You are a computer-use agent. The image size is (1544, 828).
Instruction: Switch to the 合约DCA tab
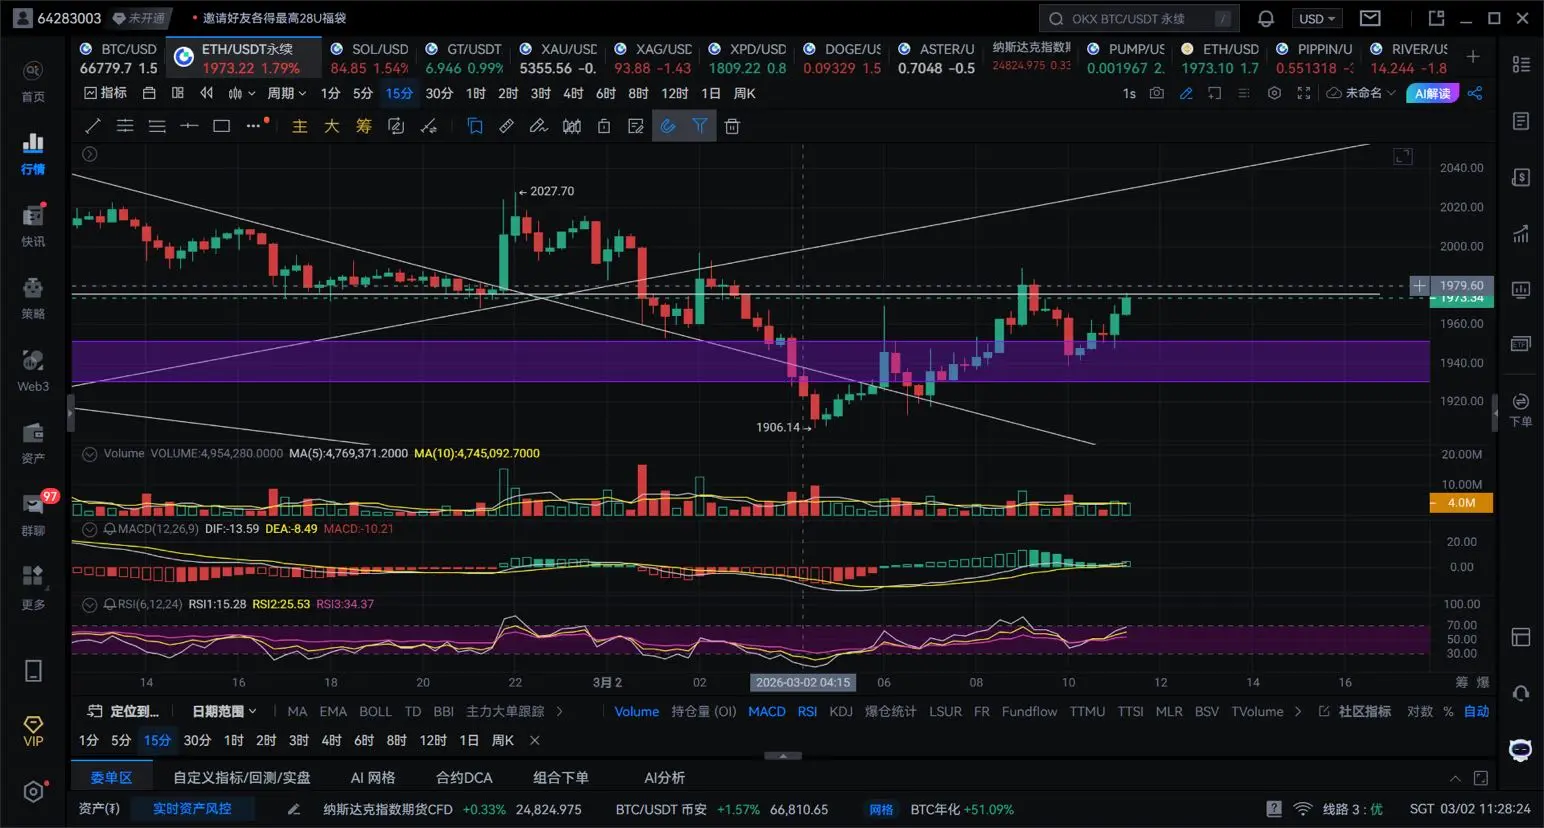pyautogui.click(x=464, y=777)
